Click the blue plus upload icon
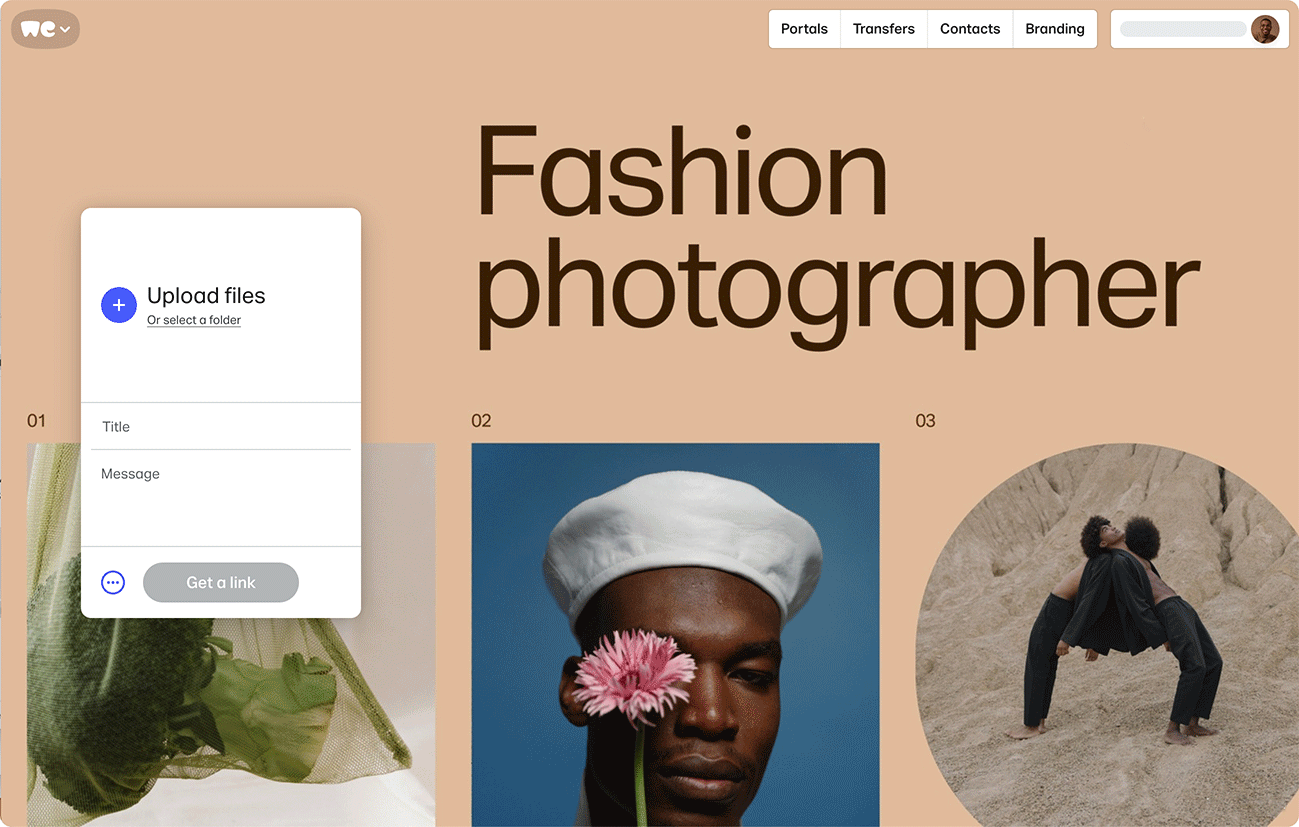The width and height of the screenshot is (1299, 827). pyautogui.click(x=119, y=305)
